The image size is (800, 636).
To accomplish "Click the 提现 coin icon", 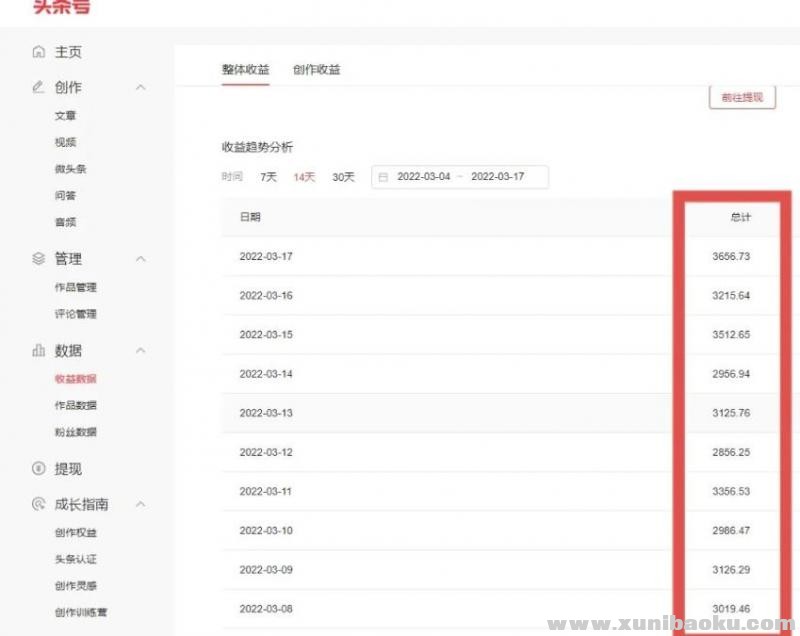I will tap(38, 469).
